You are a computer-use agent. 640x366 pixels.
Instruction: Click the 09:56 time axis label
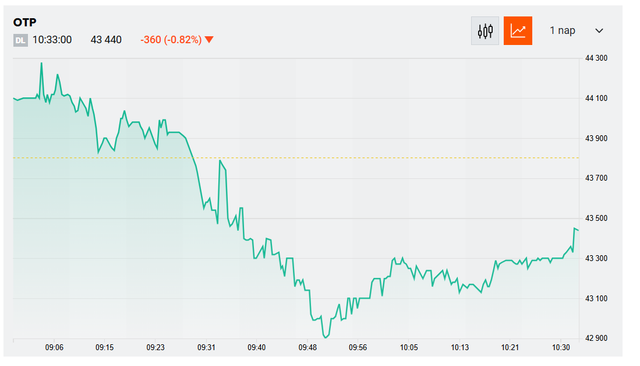358,347
